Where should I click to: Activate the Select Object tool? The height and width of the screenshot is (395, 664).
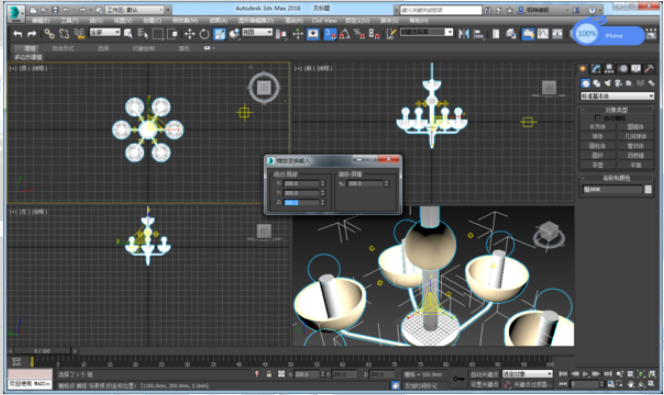click(x=127, y=34)
